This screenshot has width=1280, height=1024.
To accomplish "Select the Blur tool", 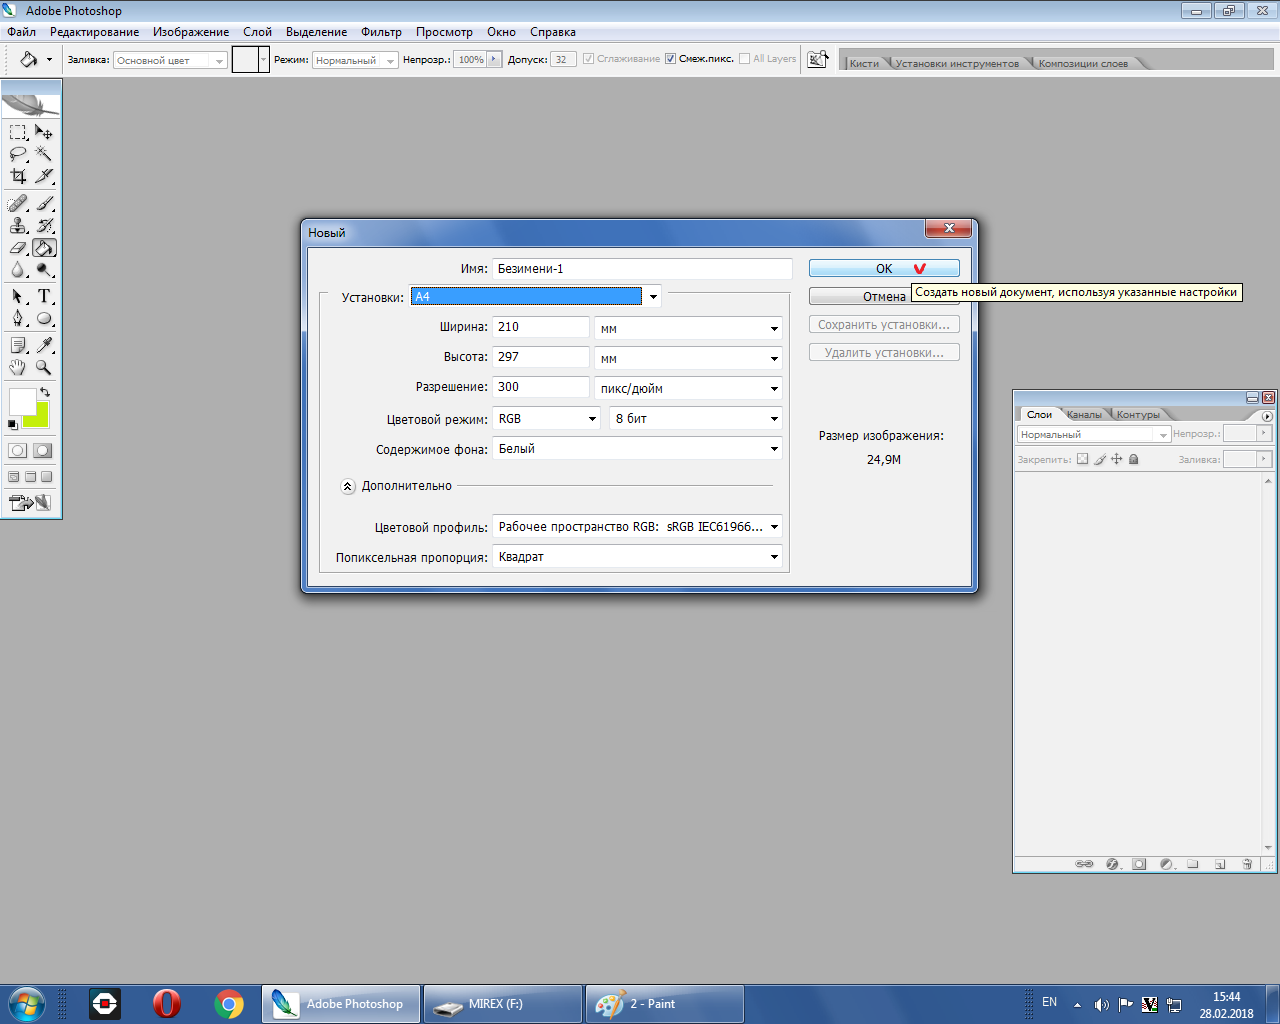I will [18, 270].
